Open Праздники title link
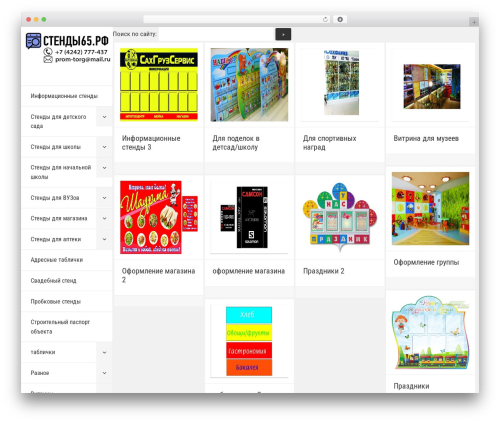The image size is (500, 423). point(411,386)
